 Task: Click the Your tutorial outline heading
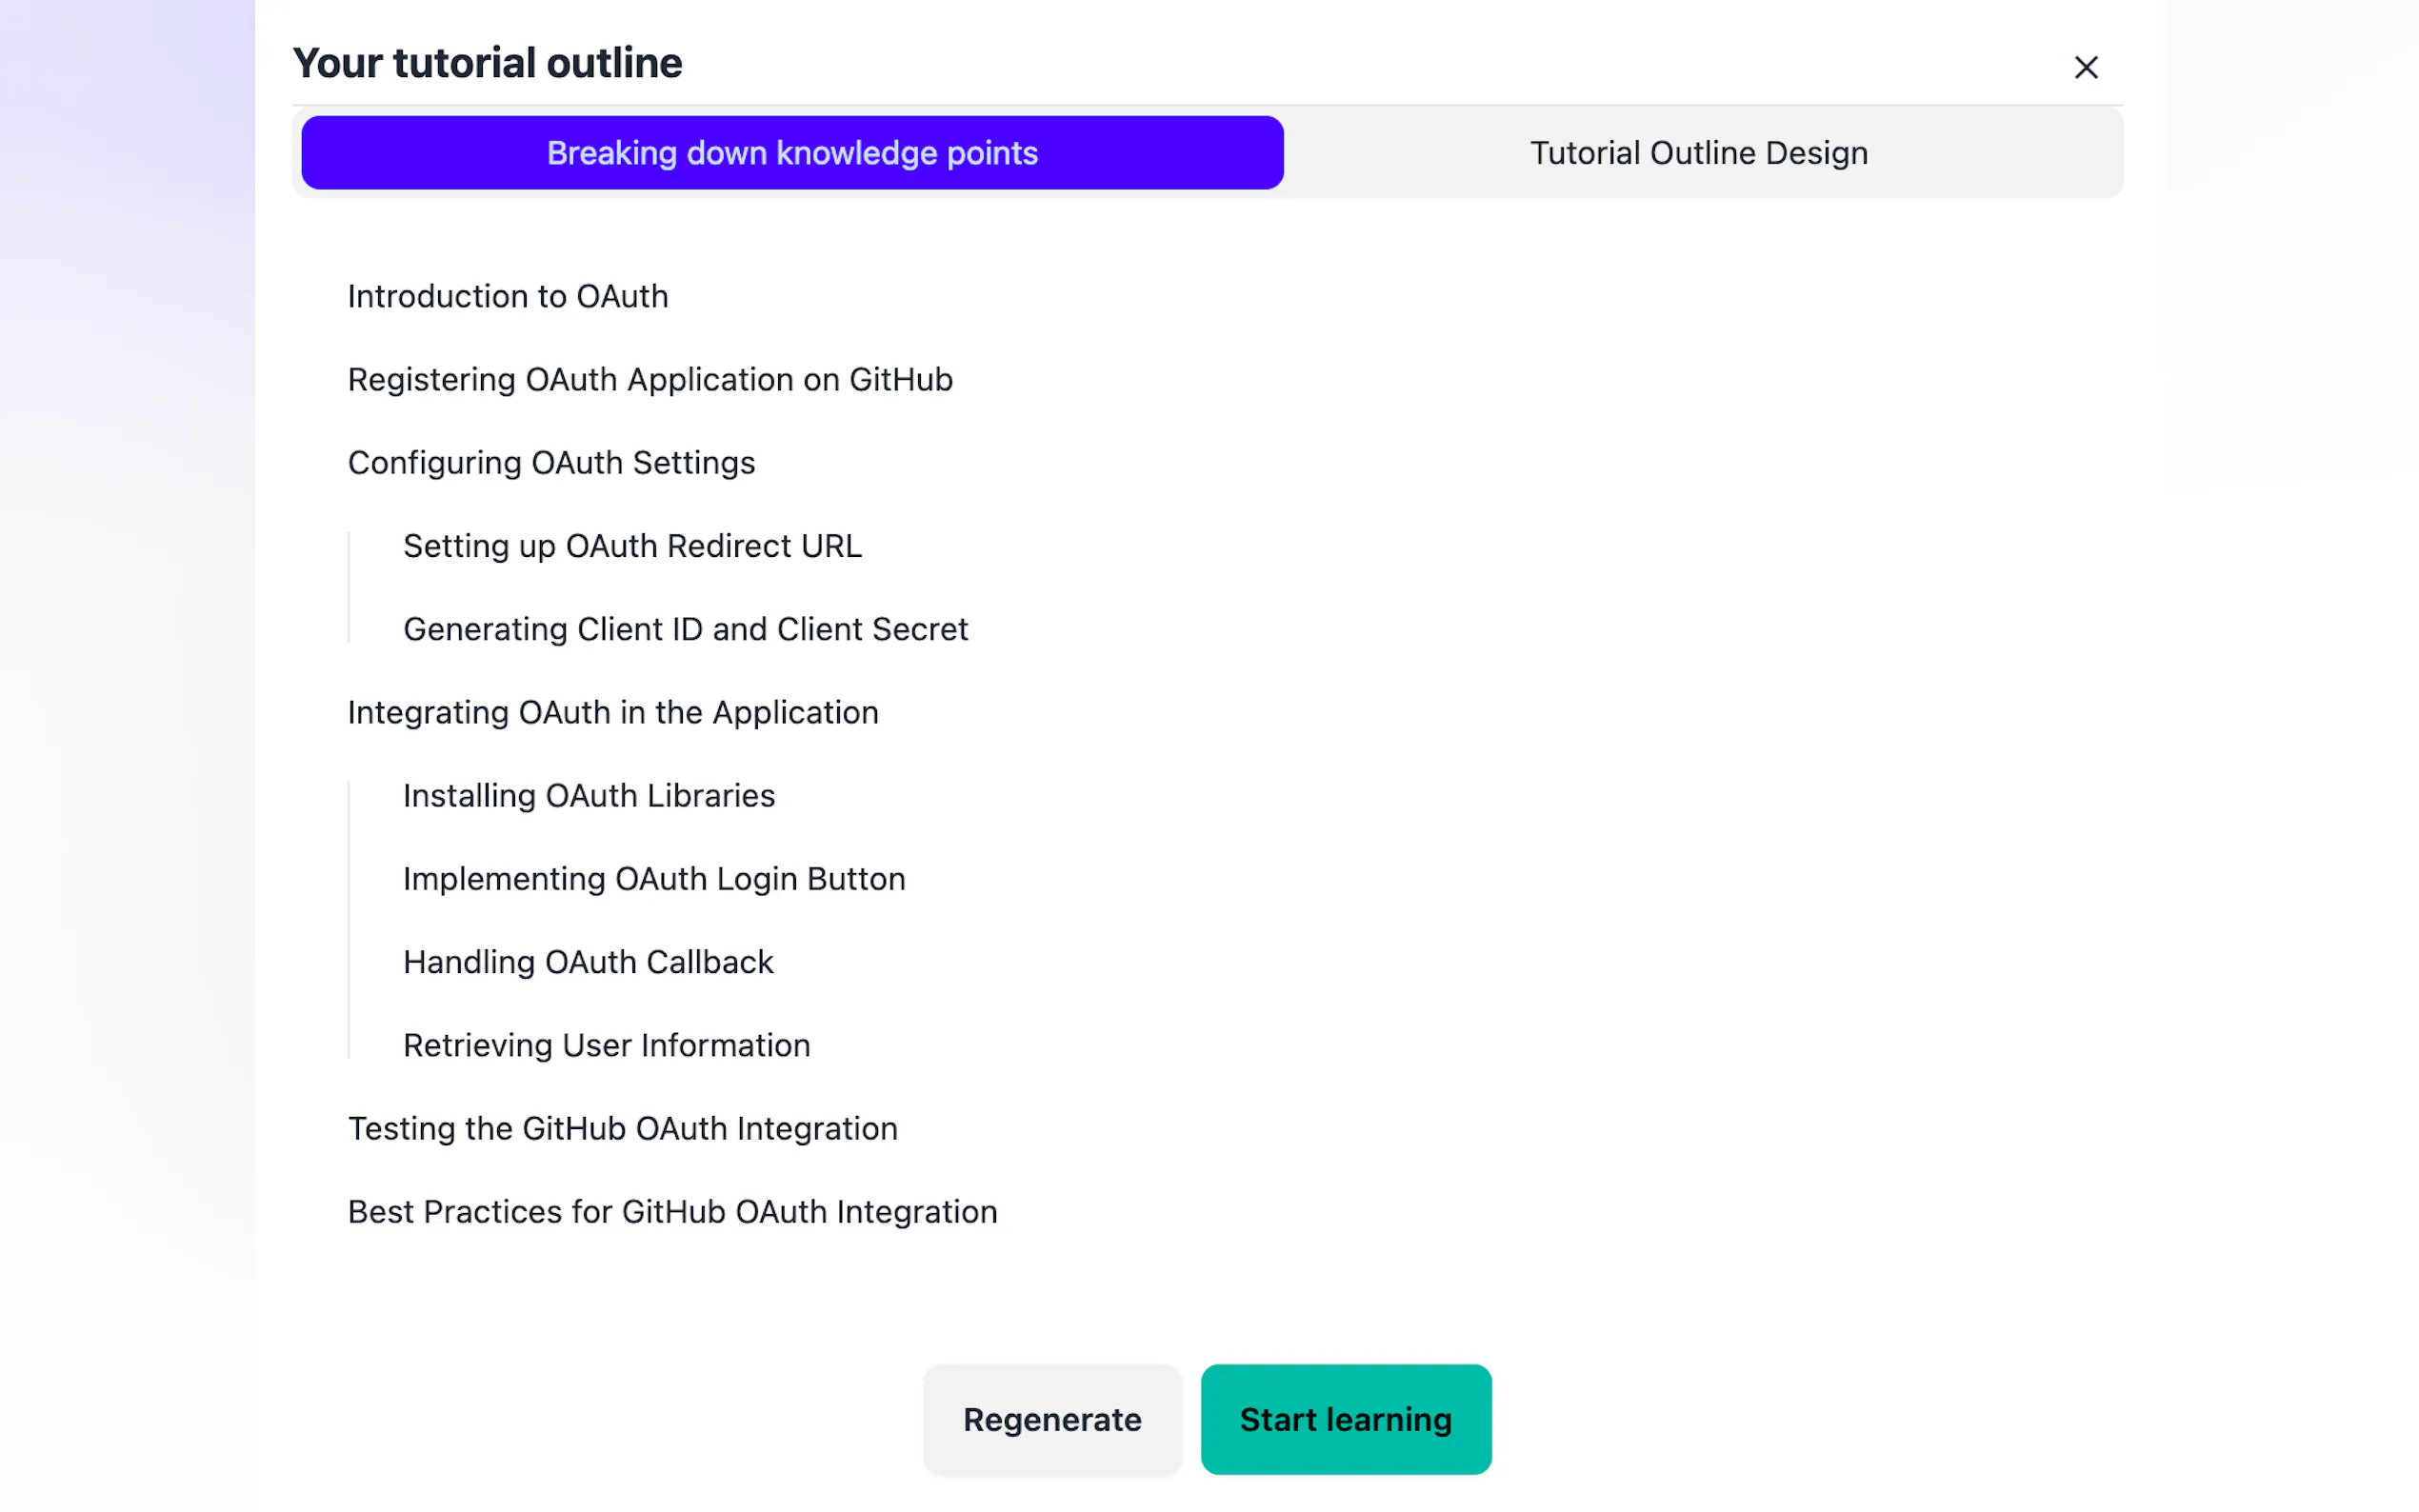pos(487,63)
